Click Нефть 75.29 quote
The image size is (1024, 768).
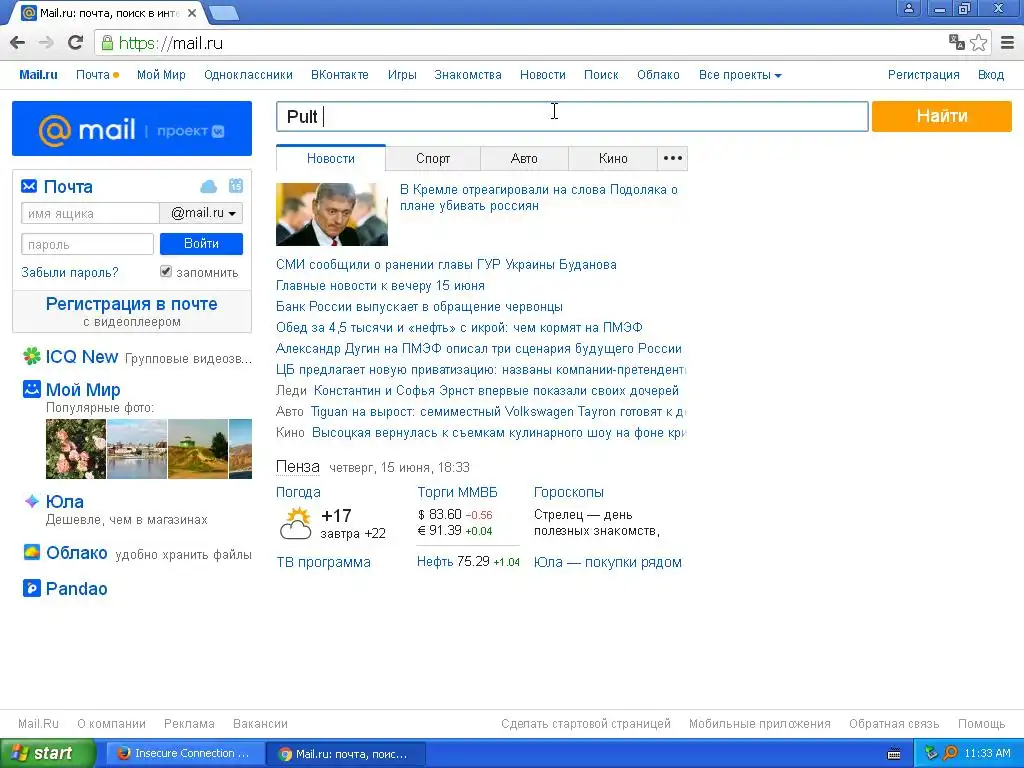pos(468,562)
